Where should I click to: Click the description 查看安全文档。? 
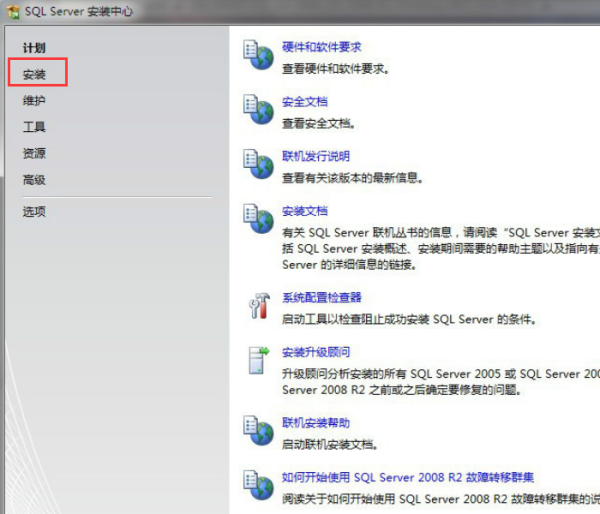[318, 123]
